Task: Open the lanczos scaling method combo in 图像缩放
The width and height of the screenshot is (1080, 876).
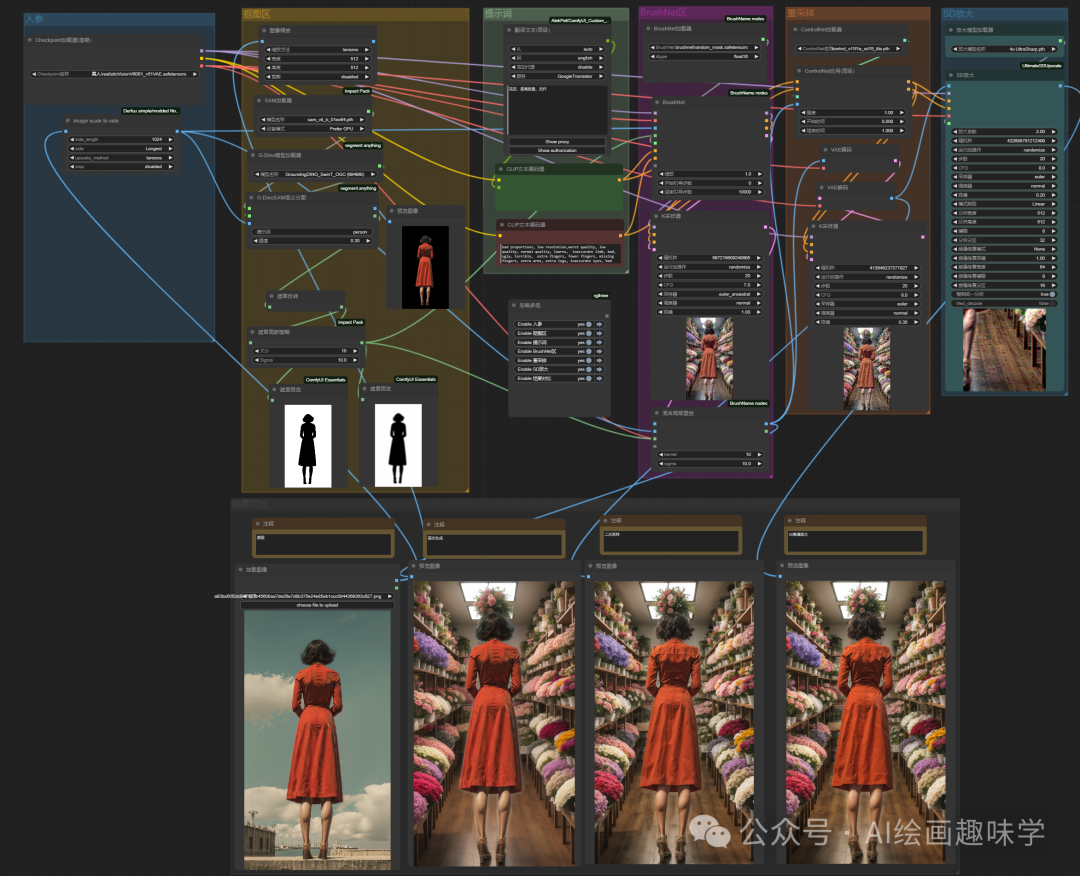Action: pos(318,50)
